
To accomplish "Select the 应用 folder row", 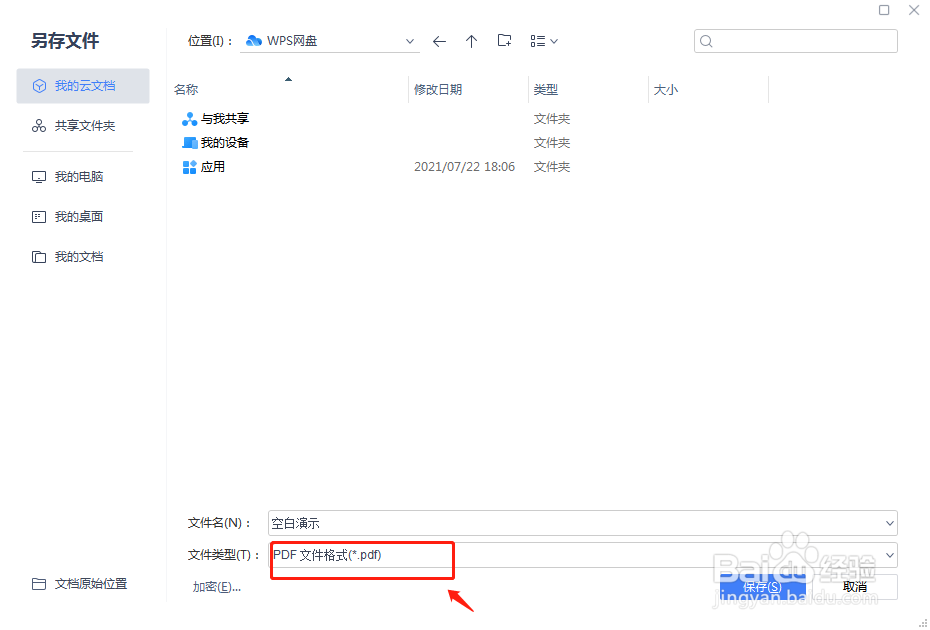I will point(469,167).
